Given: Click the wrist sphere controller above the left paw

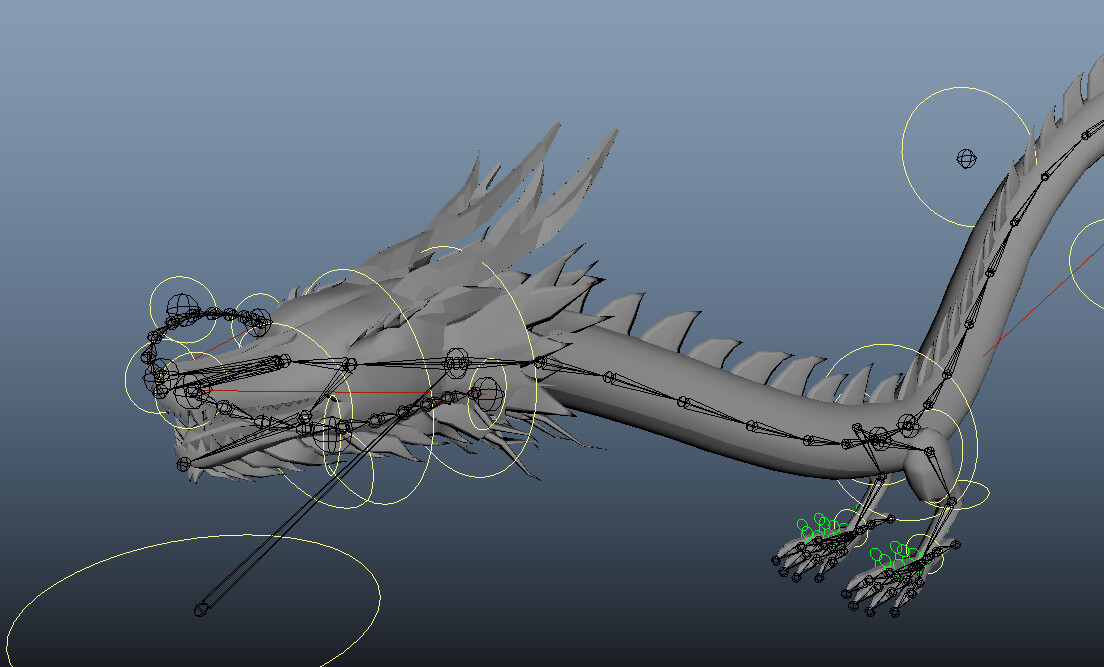Looking at the screenshot, I should pos(892,517).
